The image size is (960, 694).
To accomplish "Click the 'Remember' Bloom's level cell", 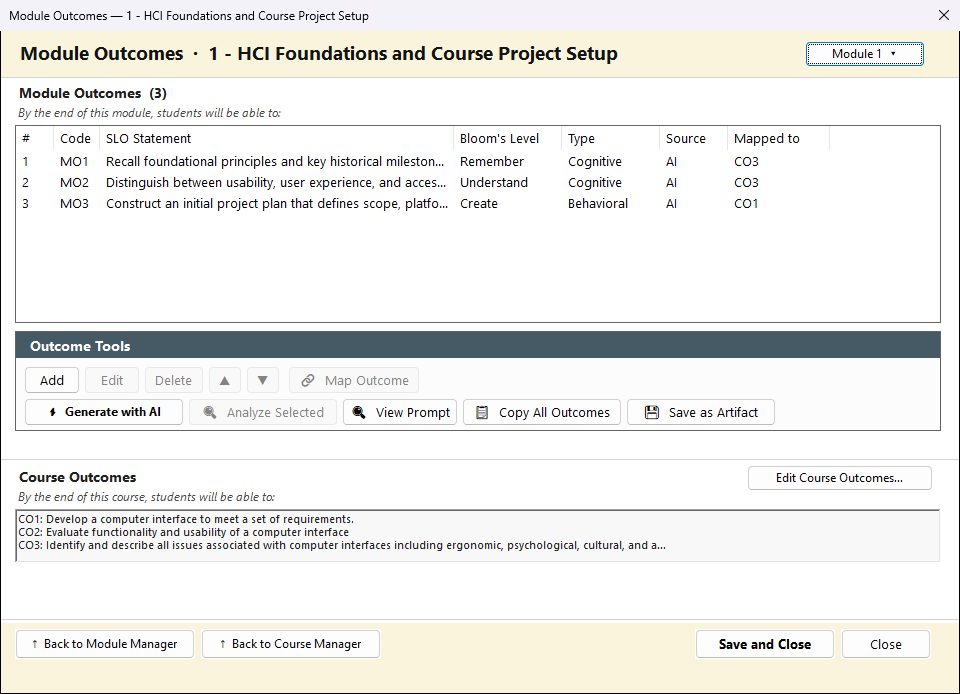I will click(x=492, y=162).
